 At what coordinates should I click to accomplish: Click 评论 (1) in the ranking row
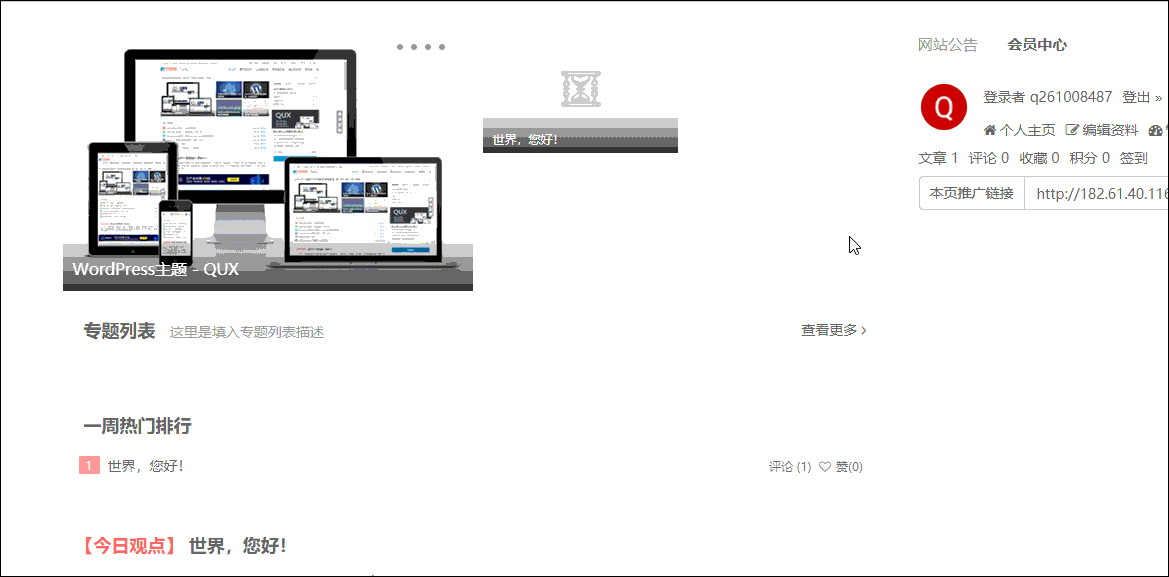tap(790, 467)
